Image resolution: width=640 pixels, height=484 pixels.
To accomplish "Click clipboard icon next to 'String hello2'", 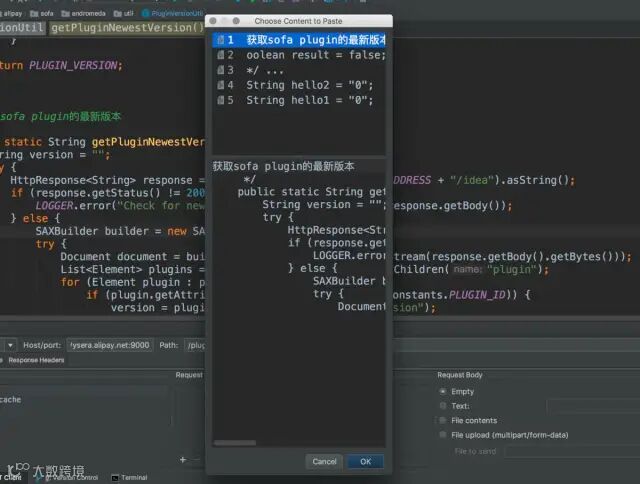I will click(x=220, y=85).
